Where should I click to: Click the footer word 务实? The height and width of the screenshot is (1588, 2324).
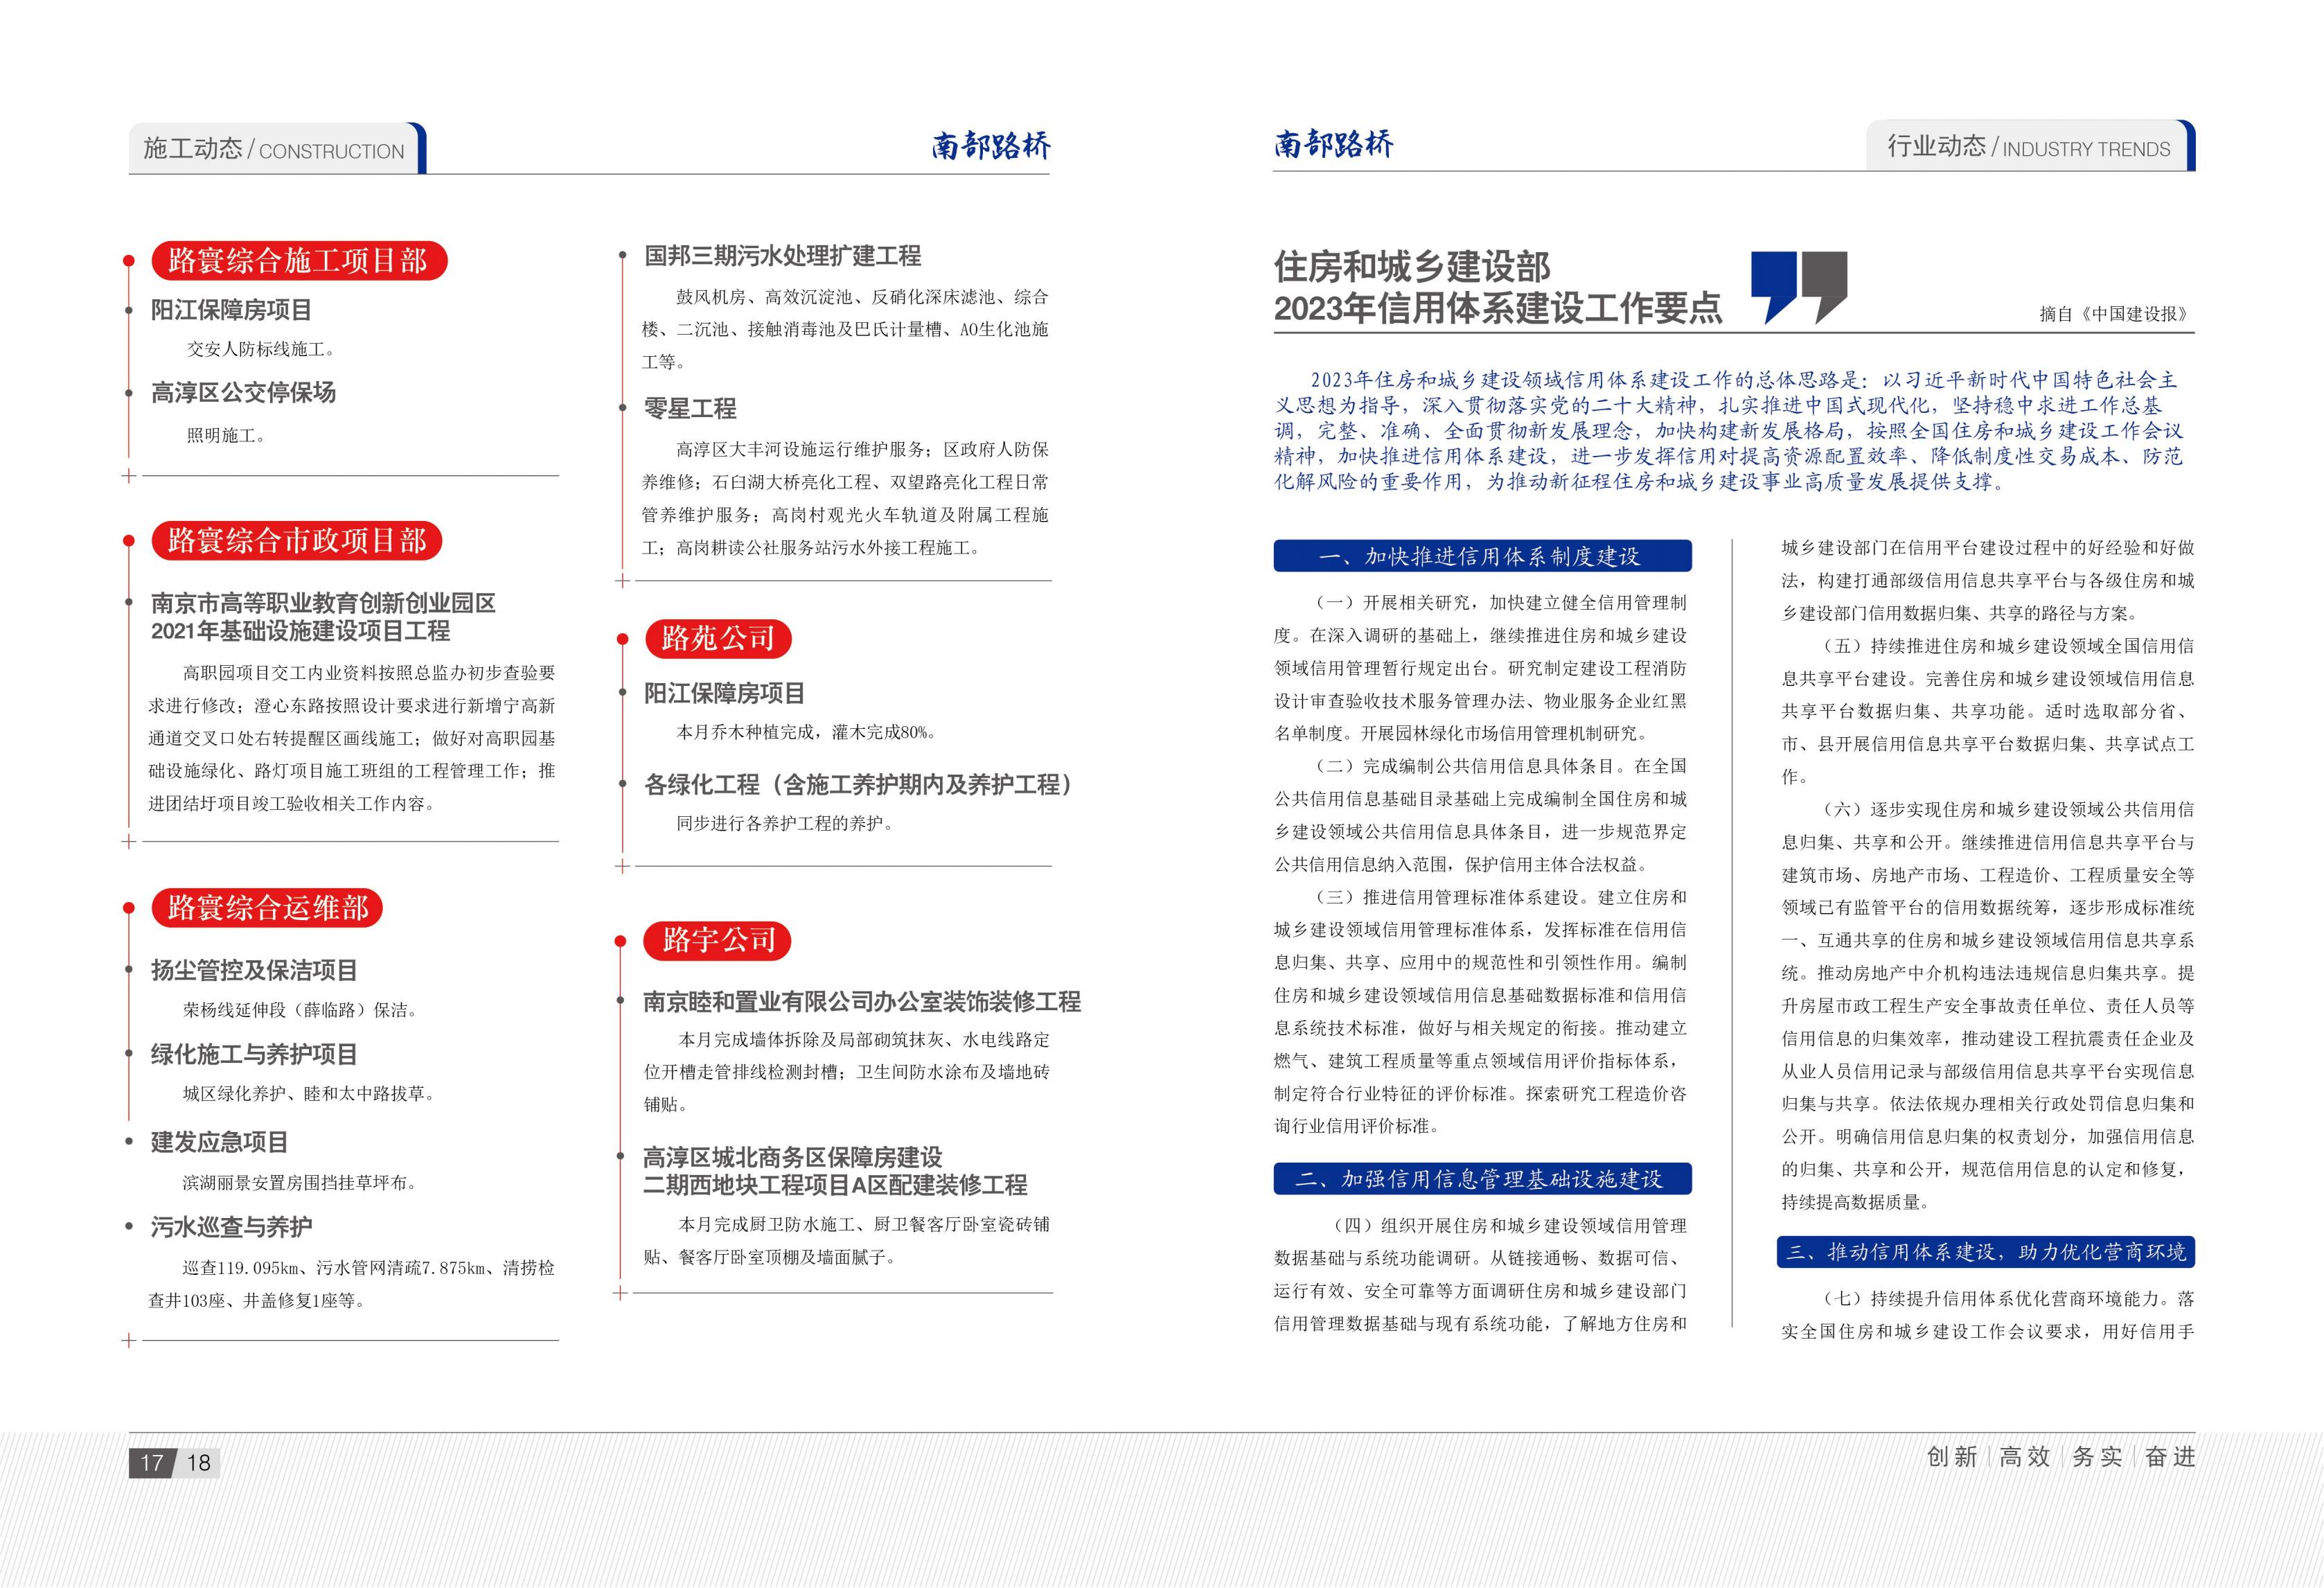click(x=2097, y=1457)
